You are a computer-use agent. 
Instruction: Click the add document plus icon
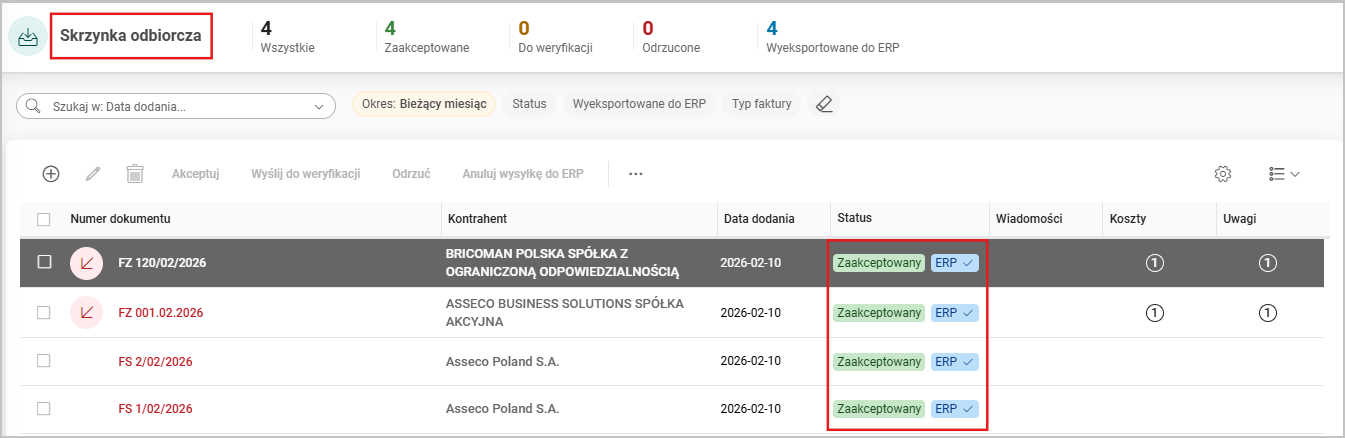(x=51, y=173)
